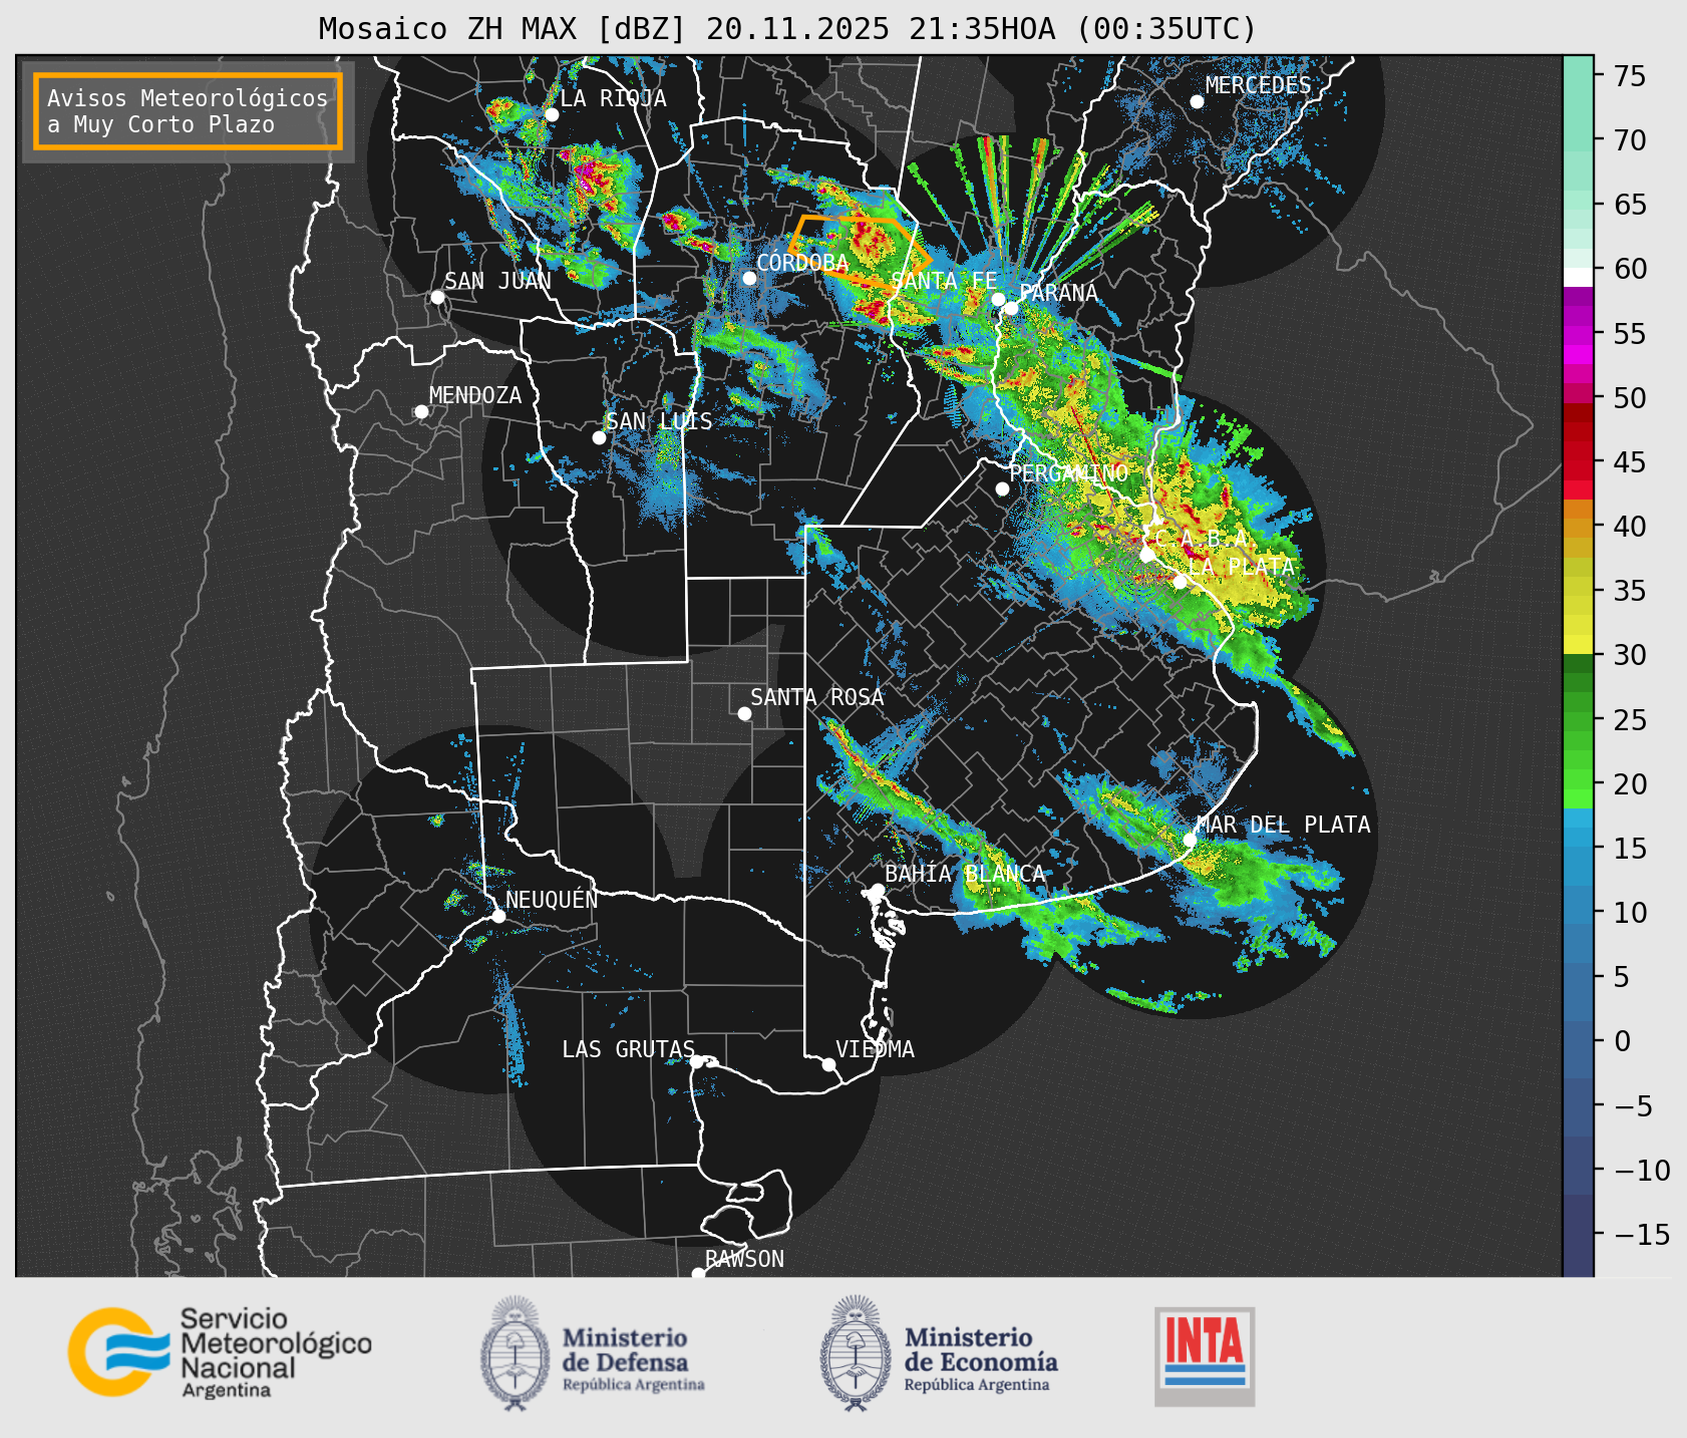
Task: Select the Pergamino city marker
Action: pos(1002,489)
